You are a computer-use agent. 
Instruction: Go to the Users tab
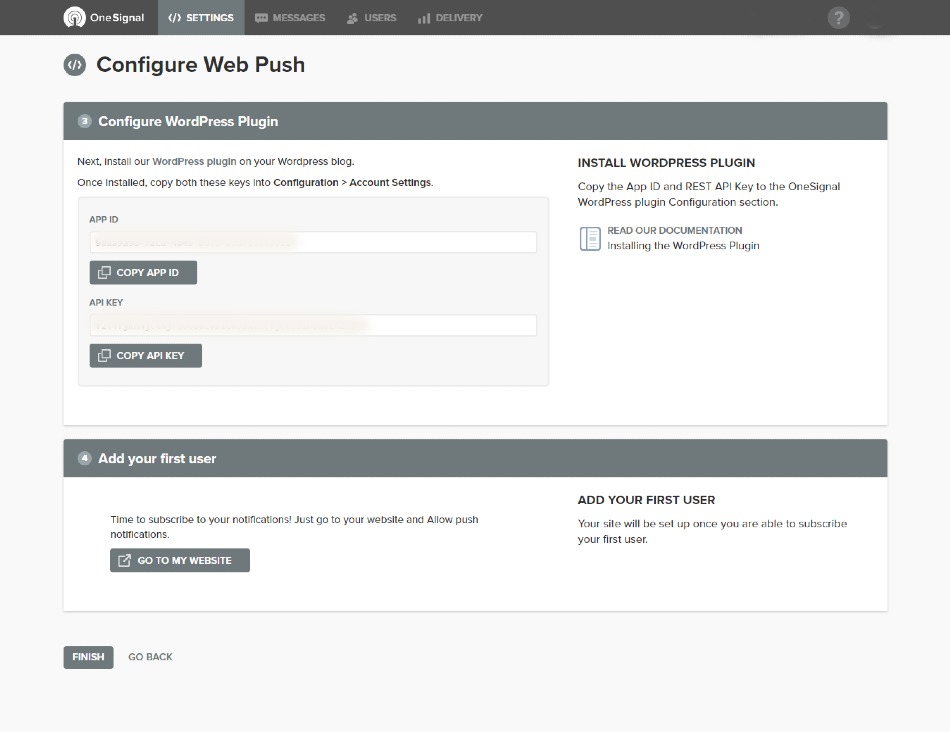tap(371, 18)
